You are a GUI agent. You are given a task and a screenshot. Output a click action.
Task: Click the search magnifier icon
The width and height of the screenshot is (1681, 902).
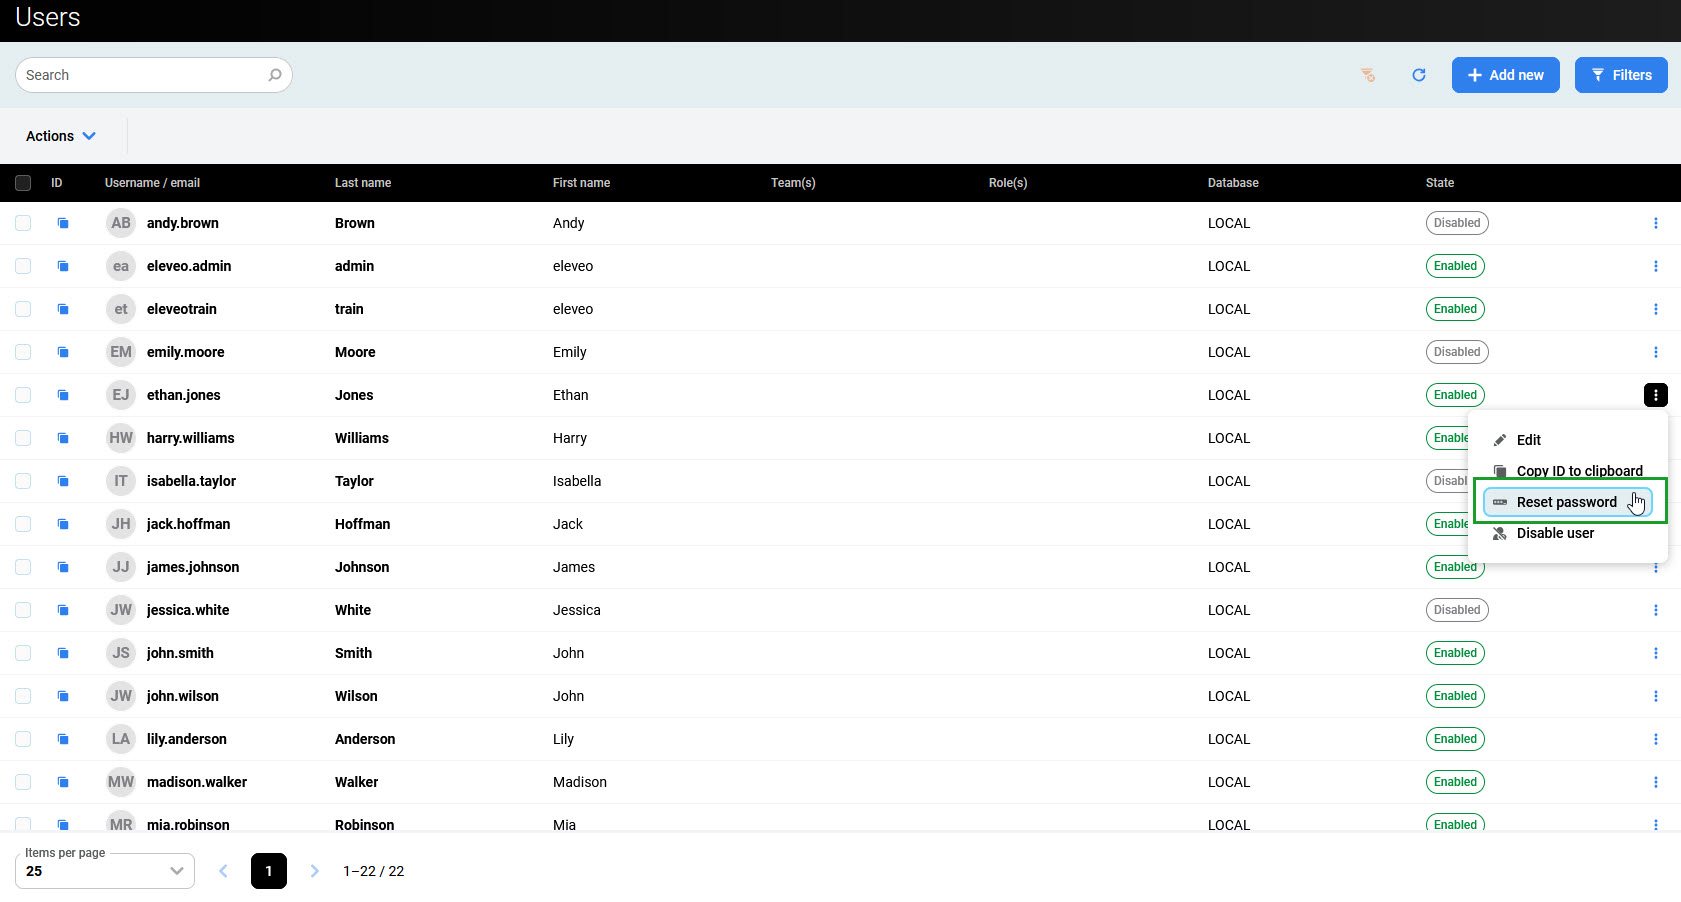pyautogui.click(x=275, y=75)
